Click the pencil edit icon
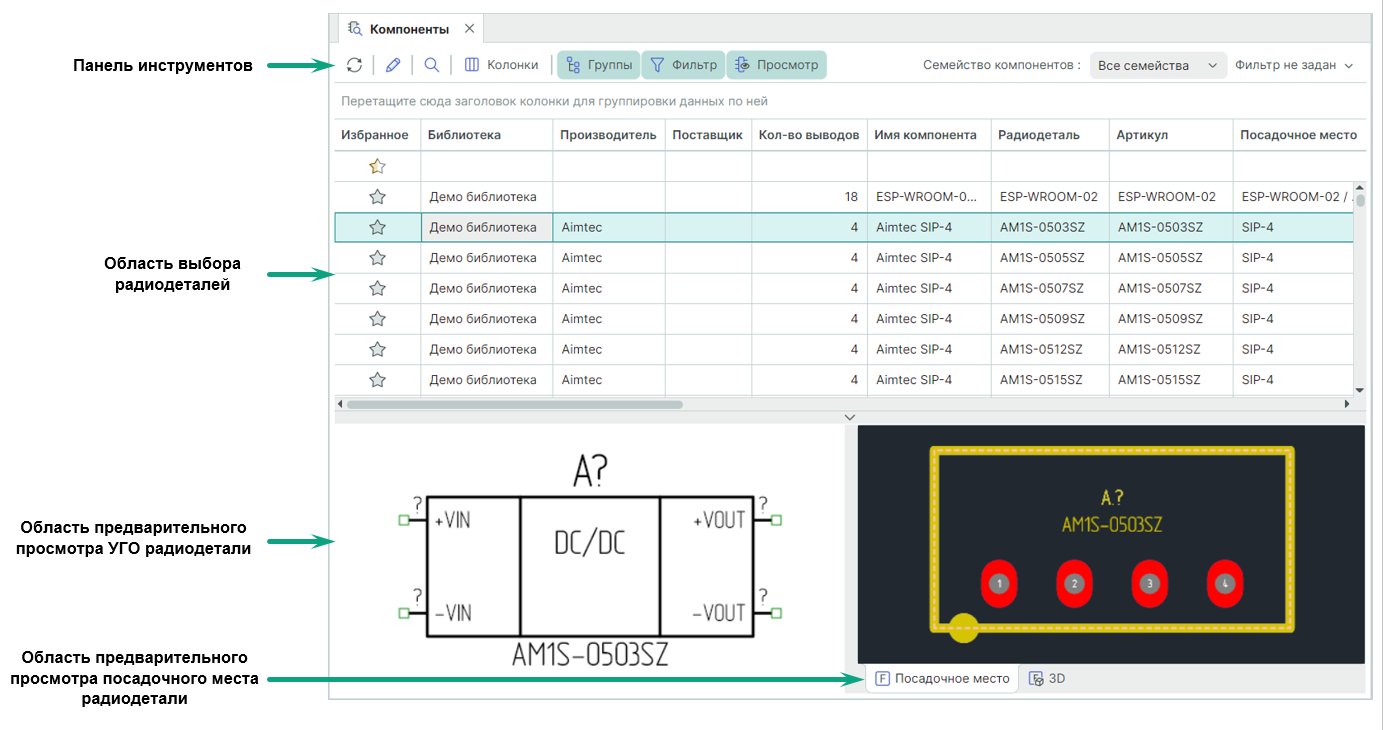The image size is (1383, 730). click(393, 65)
